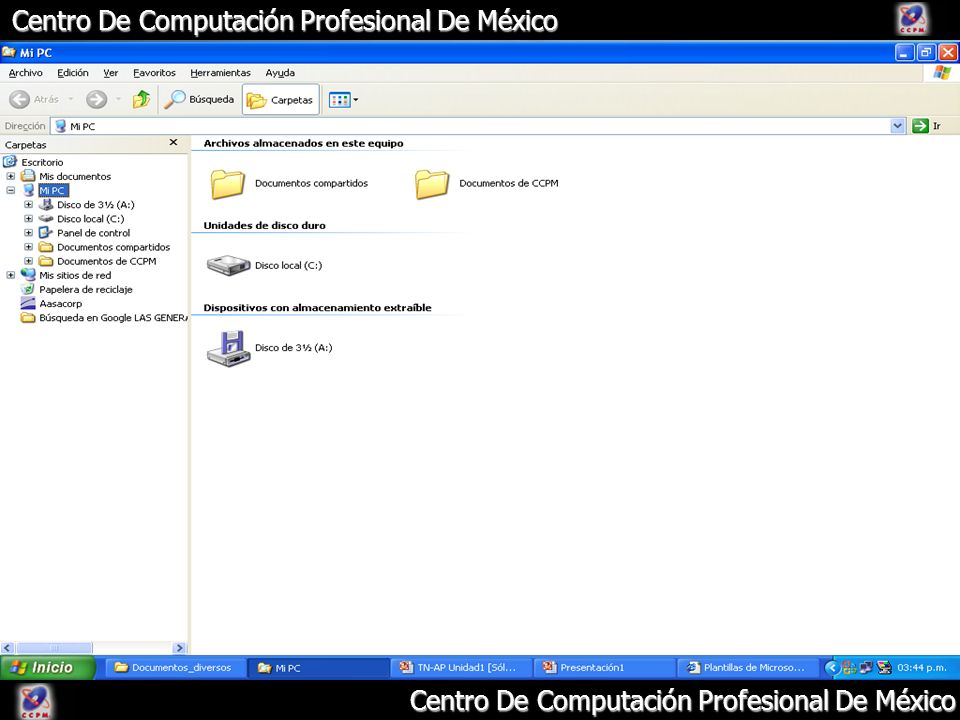Go back with the Atrás arrow button

pos(34,99)
